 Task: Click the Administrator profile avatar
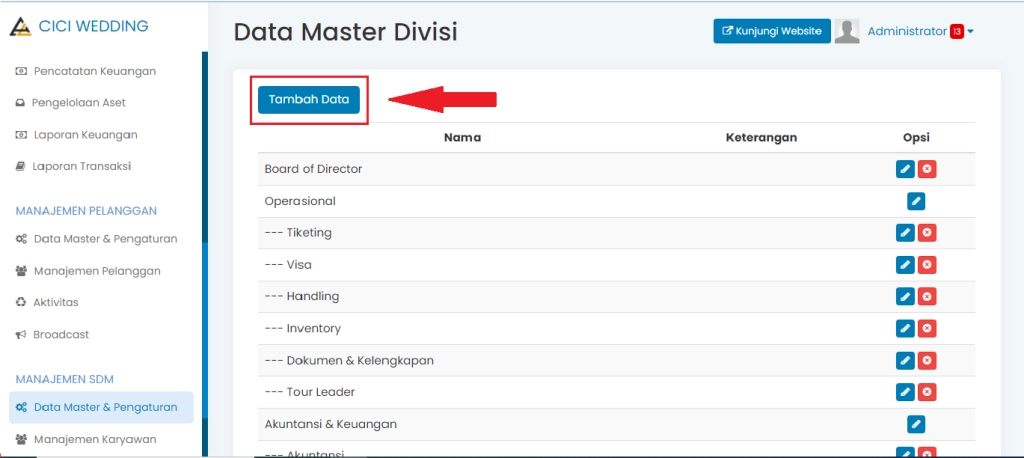(847, 31)
